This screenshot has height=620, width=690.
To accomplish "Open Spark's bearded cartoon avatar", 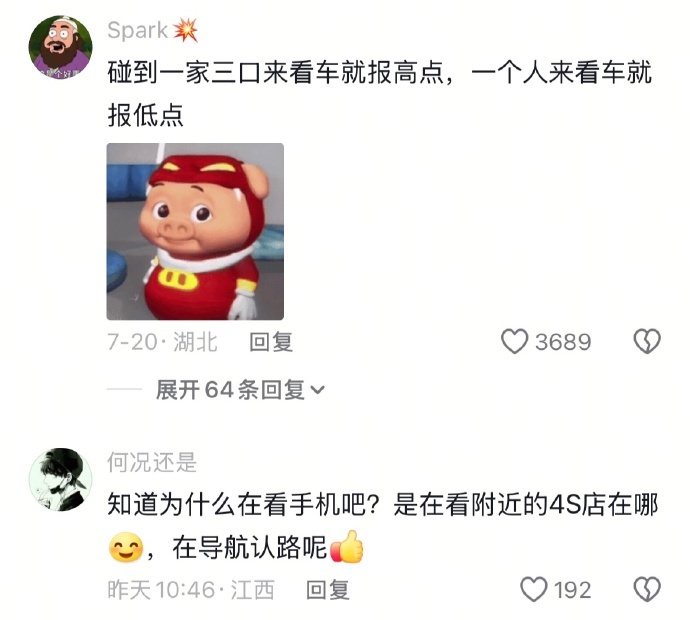I will point(60,47).
